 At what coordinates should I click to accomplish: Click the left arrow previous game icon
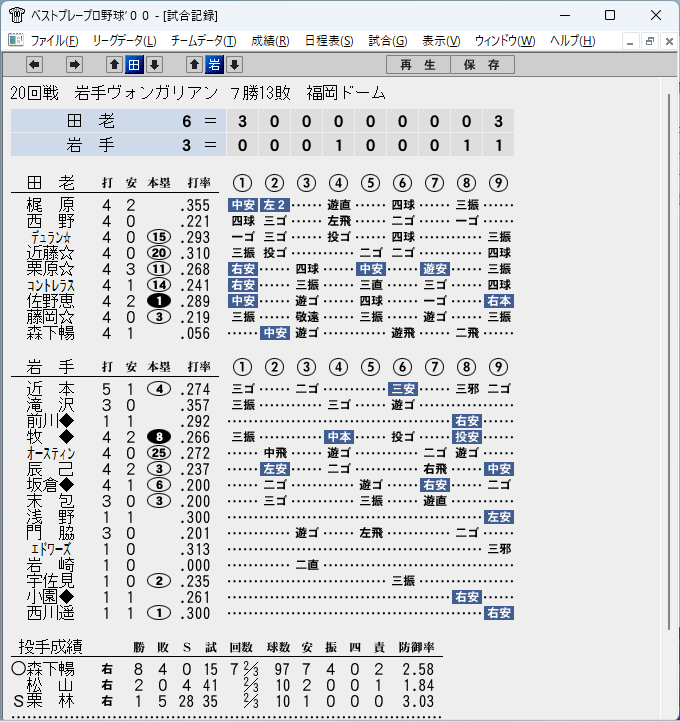click(35, 65)
